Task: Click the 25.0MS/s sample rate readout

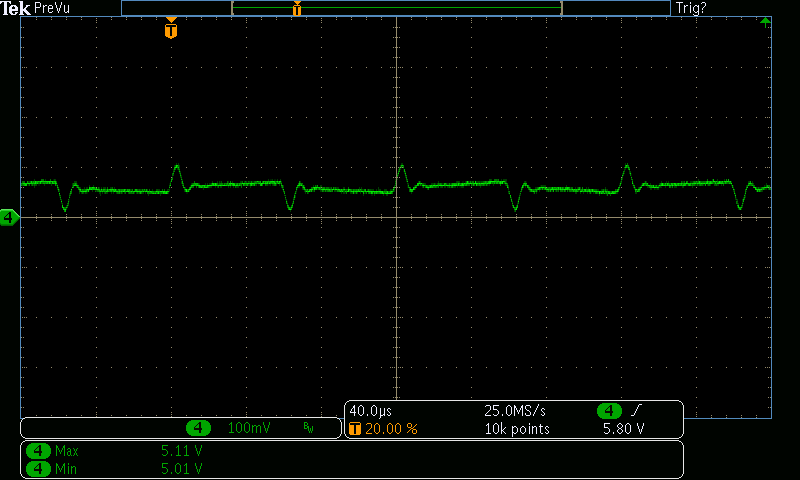Action: point(515,411)
